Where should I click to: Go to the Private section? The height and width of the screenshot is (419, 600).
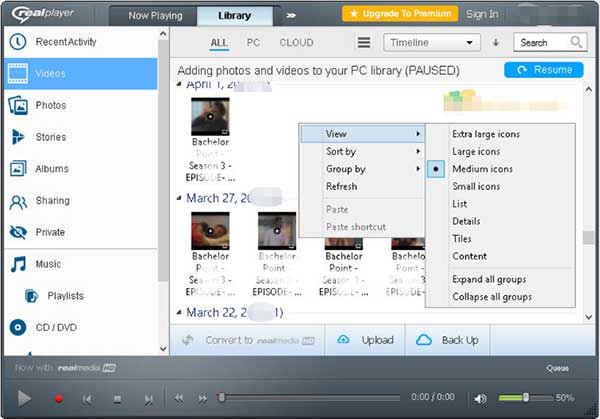point(50,232)
